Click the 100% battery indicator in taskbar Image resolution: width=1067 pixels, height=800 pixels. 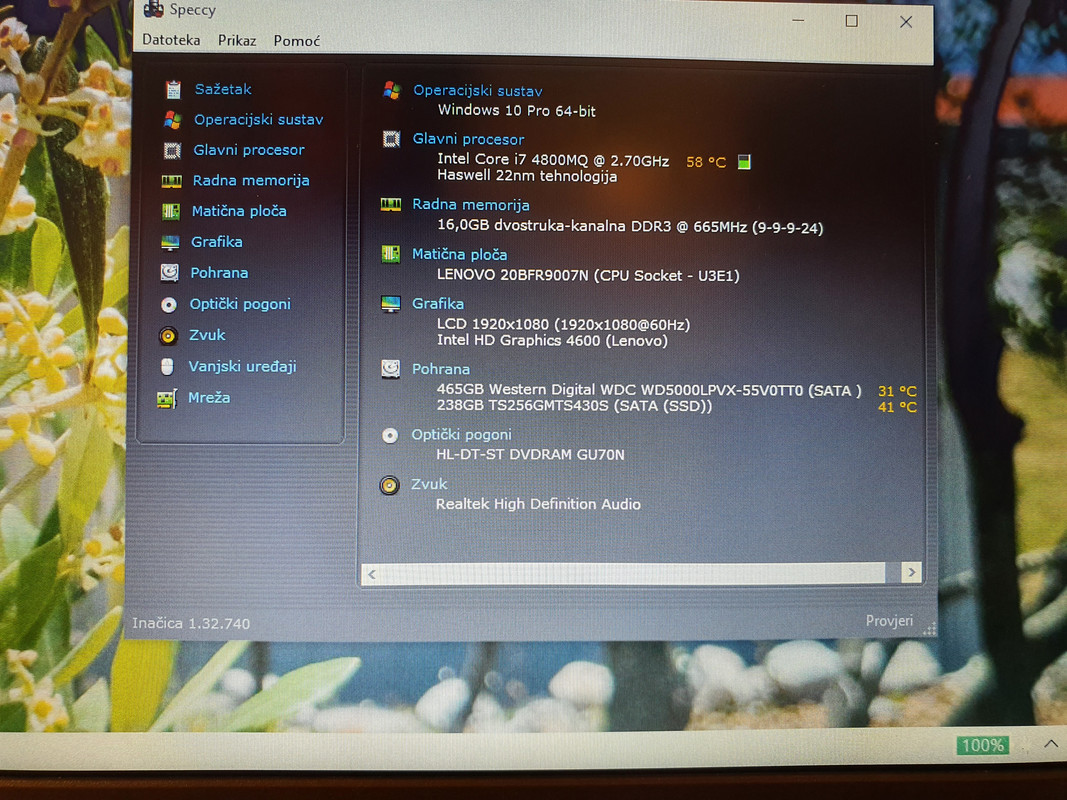click(983, 746)
